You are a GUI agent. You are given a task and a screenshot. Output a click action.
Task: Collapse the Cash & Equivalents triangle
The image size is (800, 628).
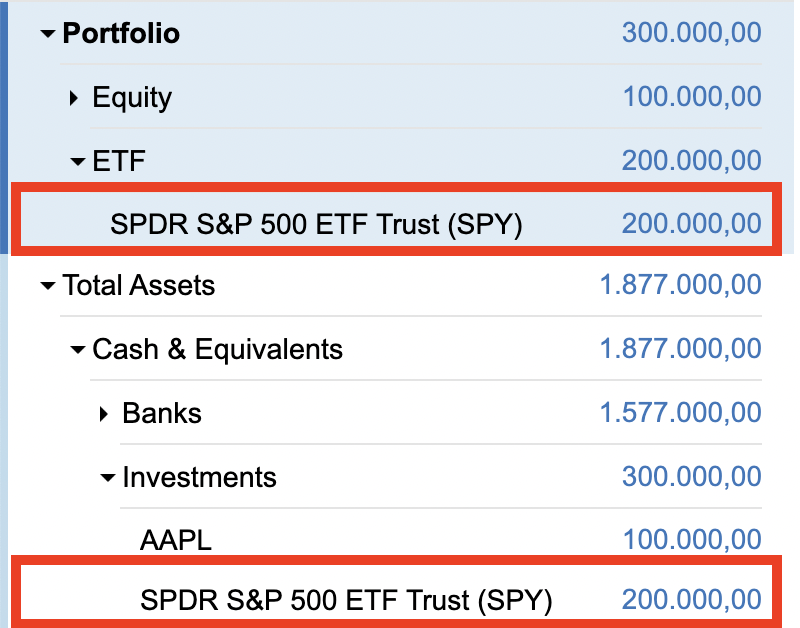click(x=77, y=350)
